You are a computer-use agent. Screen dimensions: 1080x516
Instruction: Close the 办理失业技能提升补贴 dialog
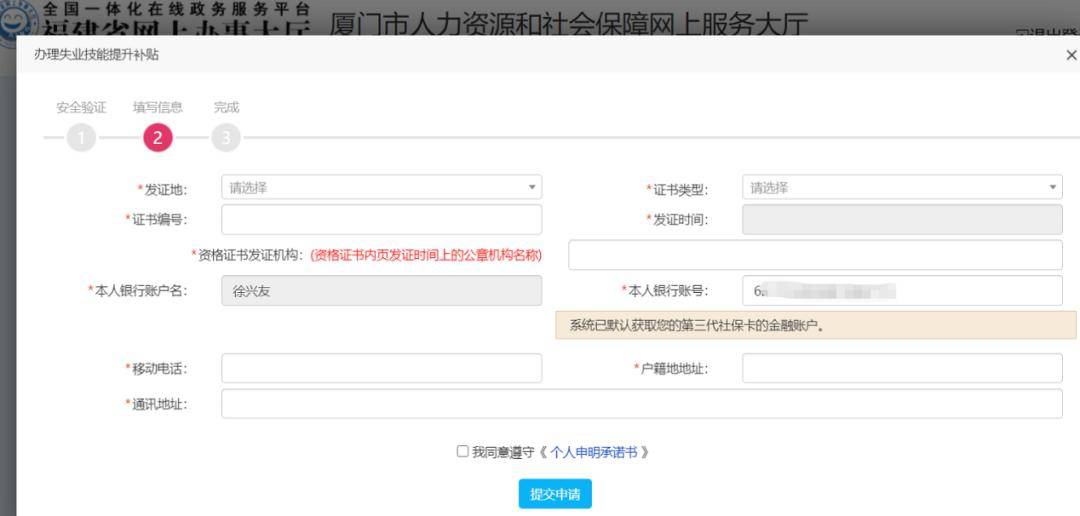1070,55
